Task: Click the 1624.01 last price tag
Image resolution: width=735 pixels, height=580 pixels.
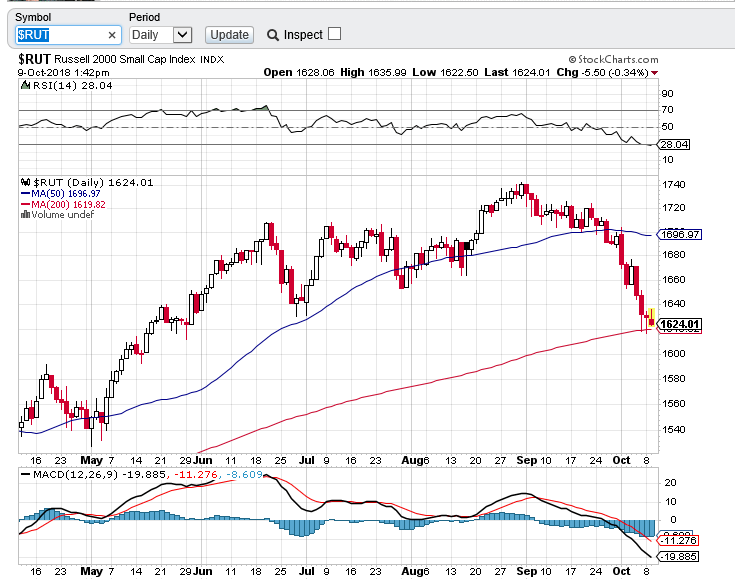Action: 680,324
